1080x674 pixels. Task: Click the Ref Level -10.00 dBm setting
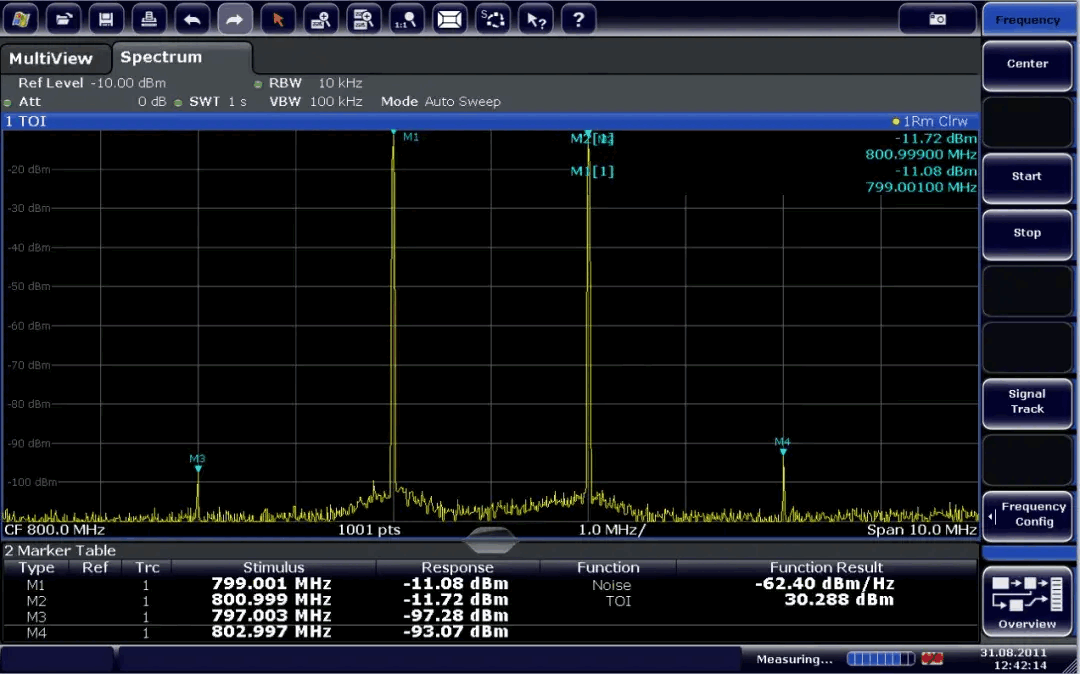(x=92, y=83)
